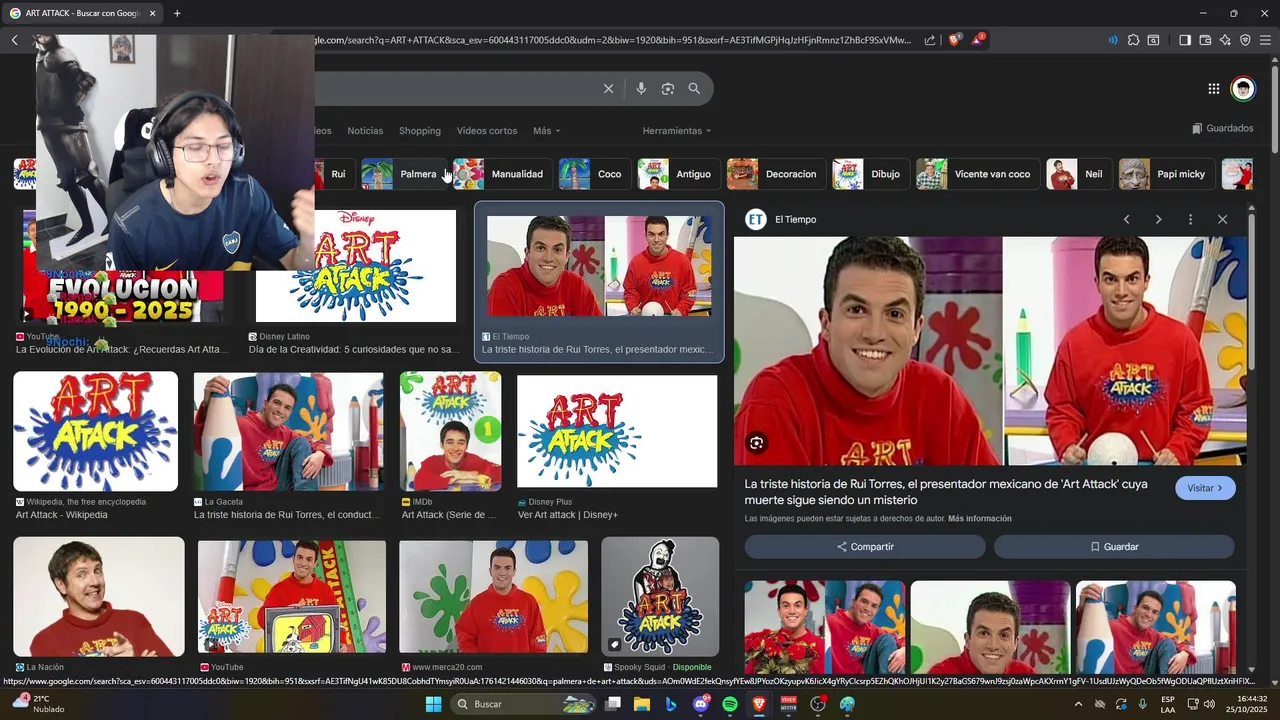Open Discord from the taskbar

[701, 704]
